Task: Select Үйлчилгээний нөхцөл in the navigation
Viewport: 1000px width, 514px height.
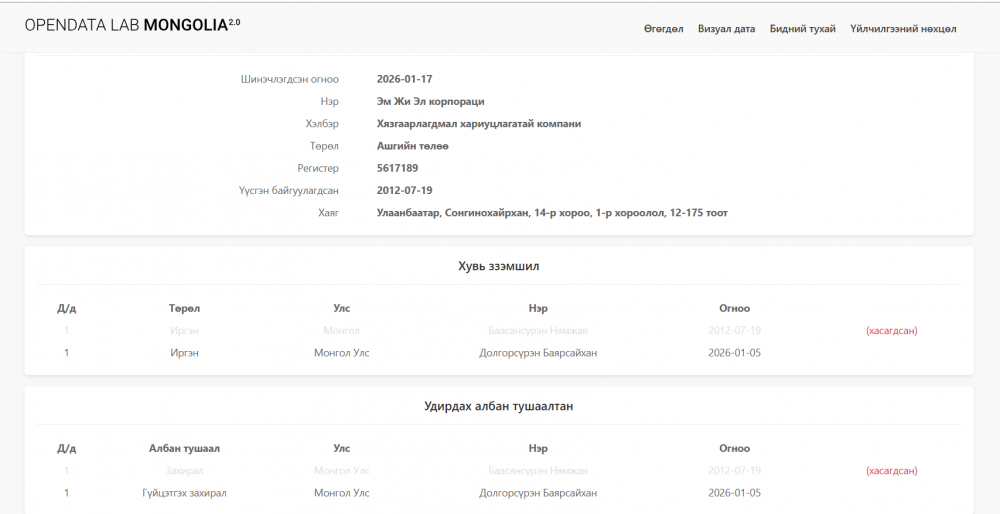Action: click(x=903, y=29)
